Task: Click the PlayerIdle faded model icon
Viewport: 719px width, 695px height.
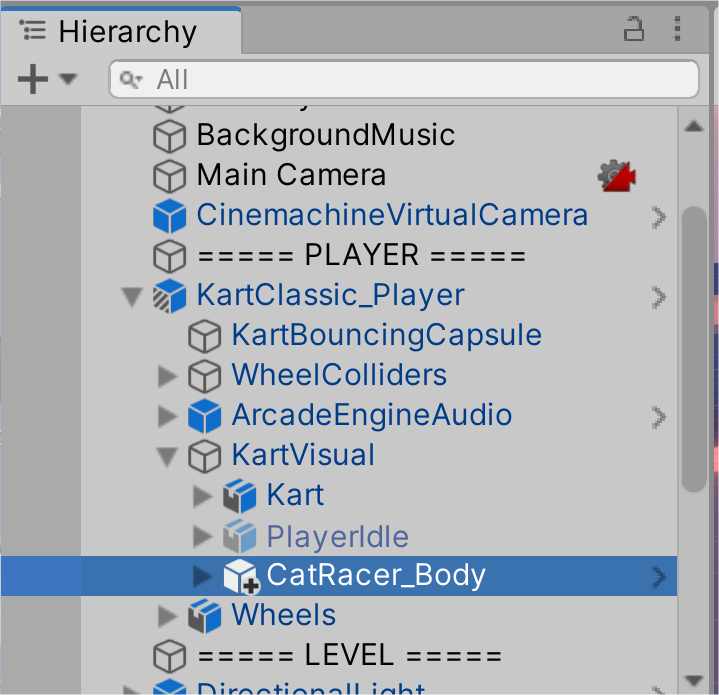Action: tap(239, 536)
